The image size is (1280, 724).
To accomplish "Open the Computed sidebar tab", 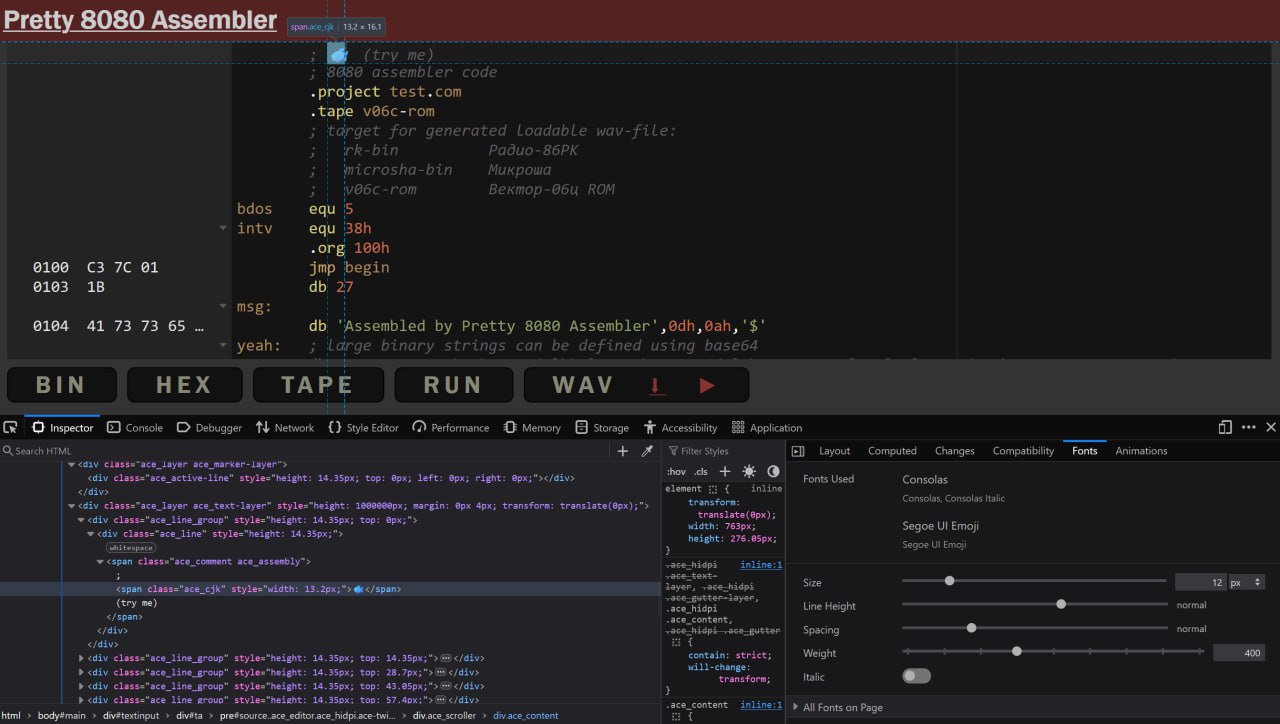I will [892, 451].
